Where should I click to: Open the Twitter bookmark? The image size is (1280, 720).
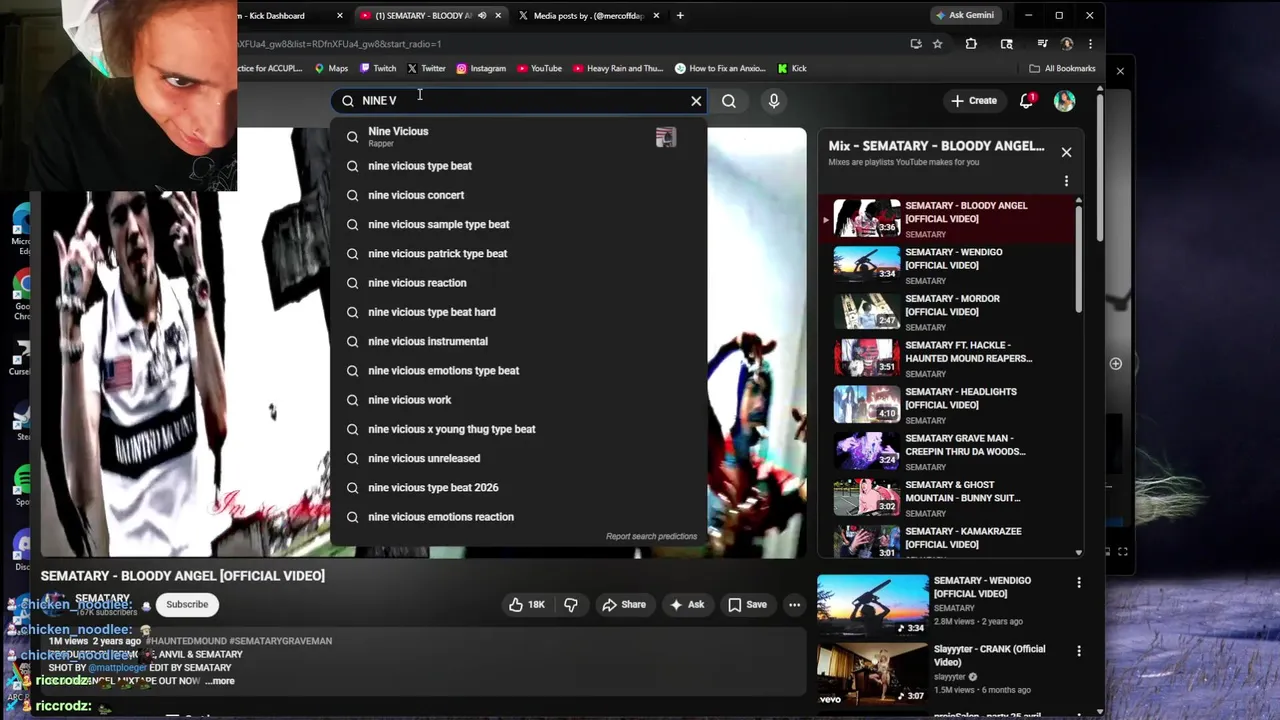(426, 68)
